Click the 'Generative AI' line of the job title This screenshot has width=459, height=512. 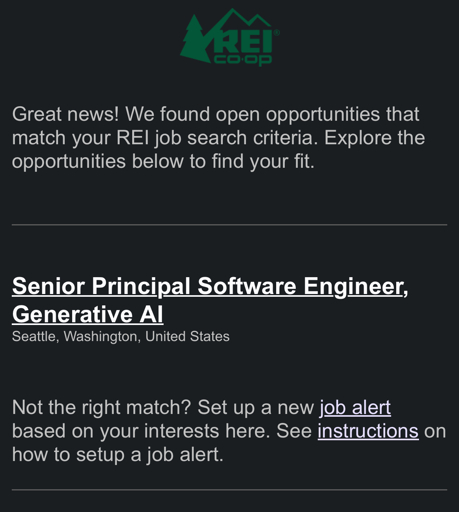tap(88, 314)
